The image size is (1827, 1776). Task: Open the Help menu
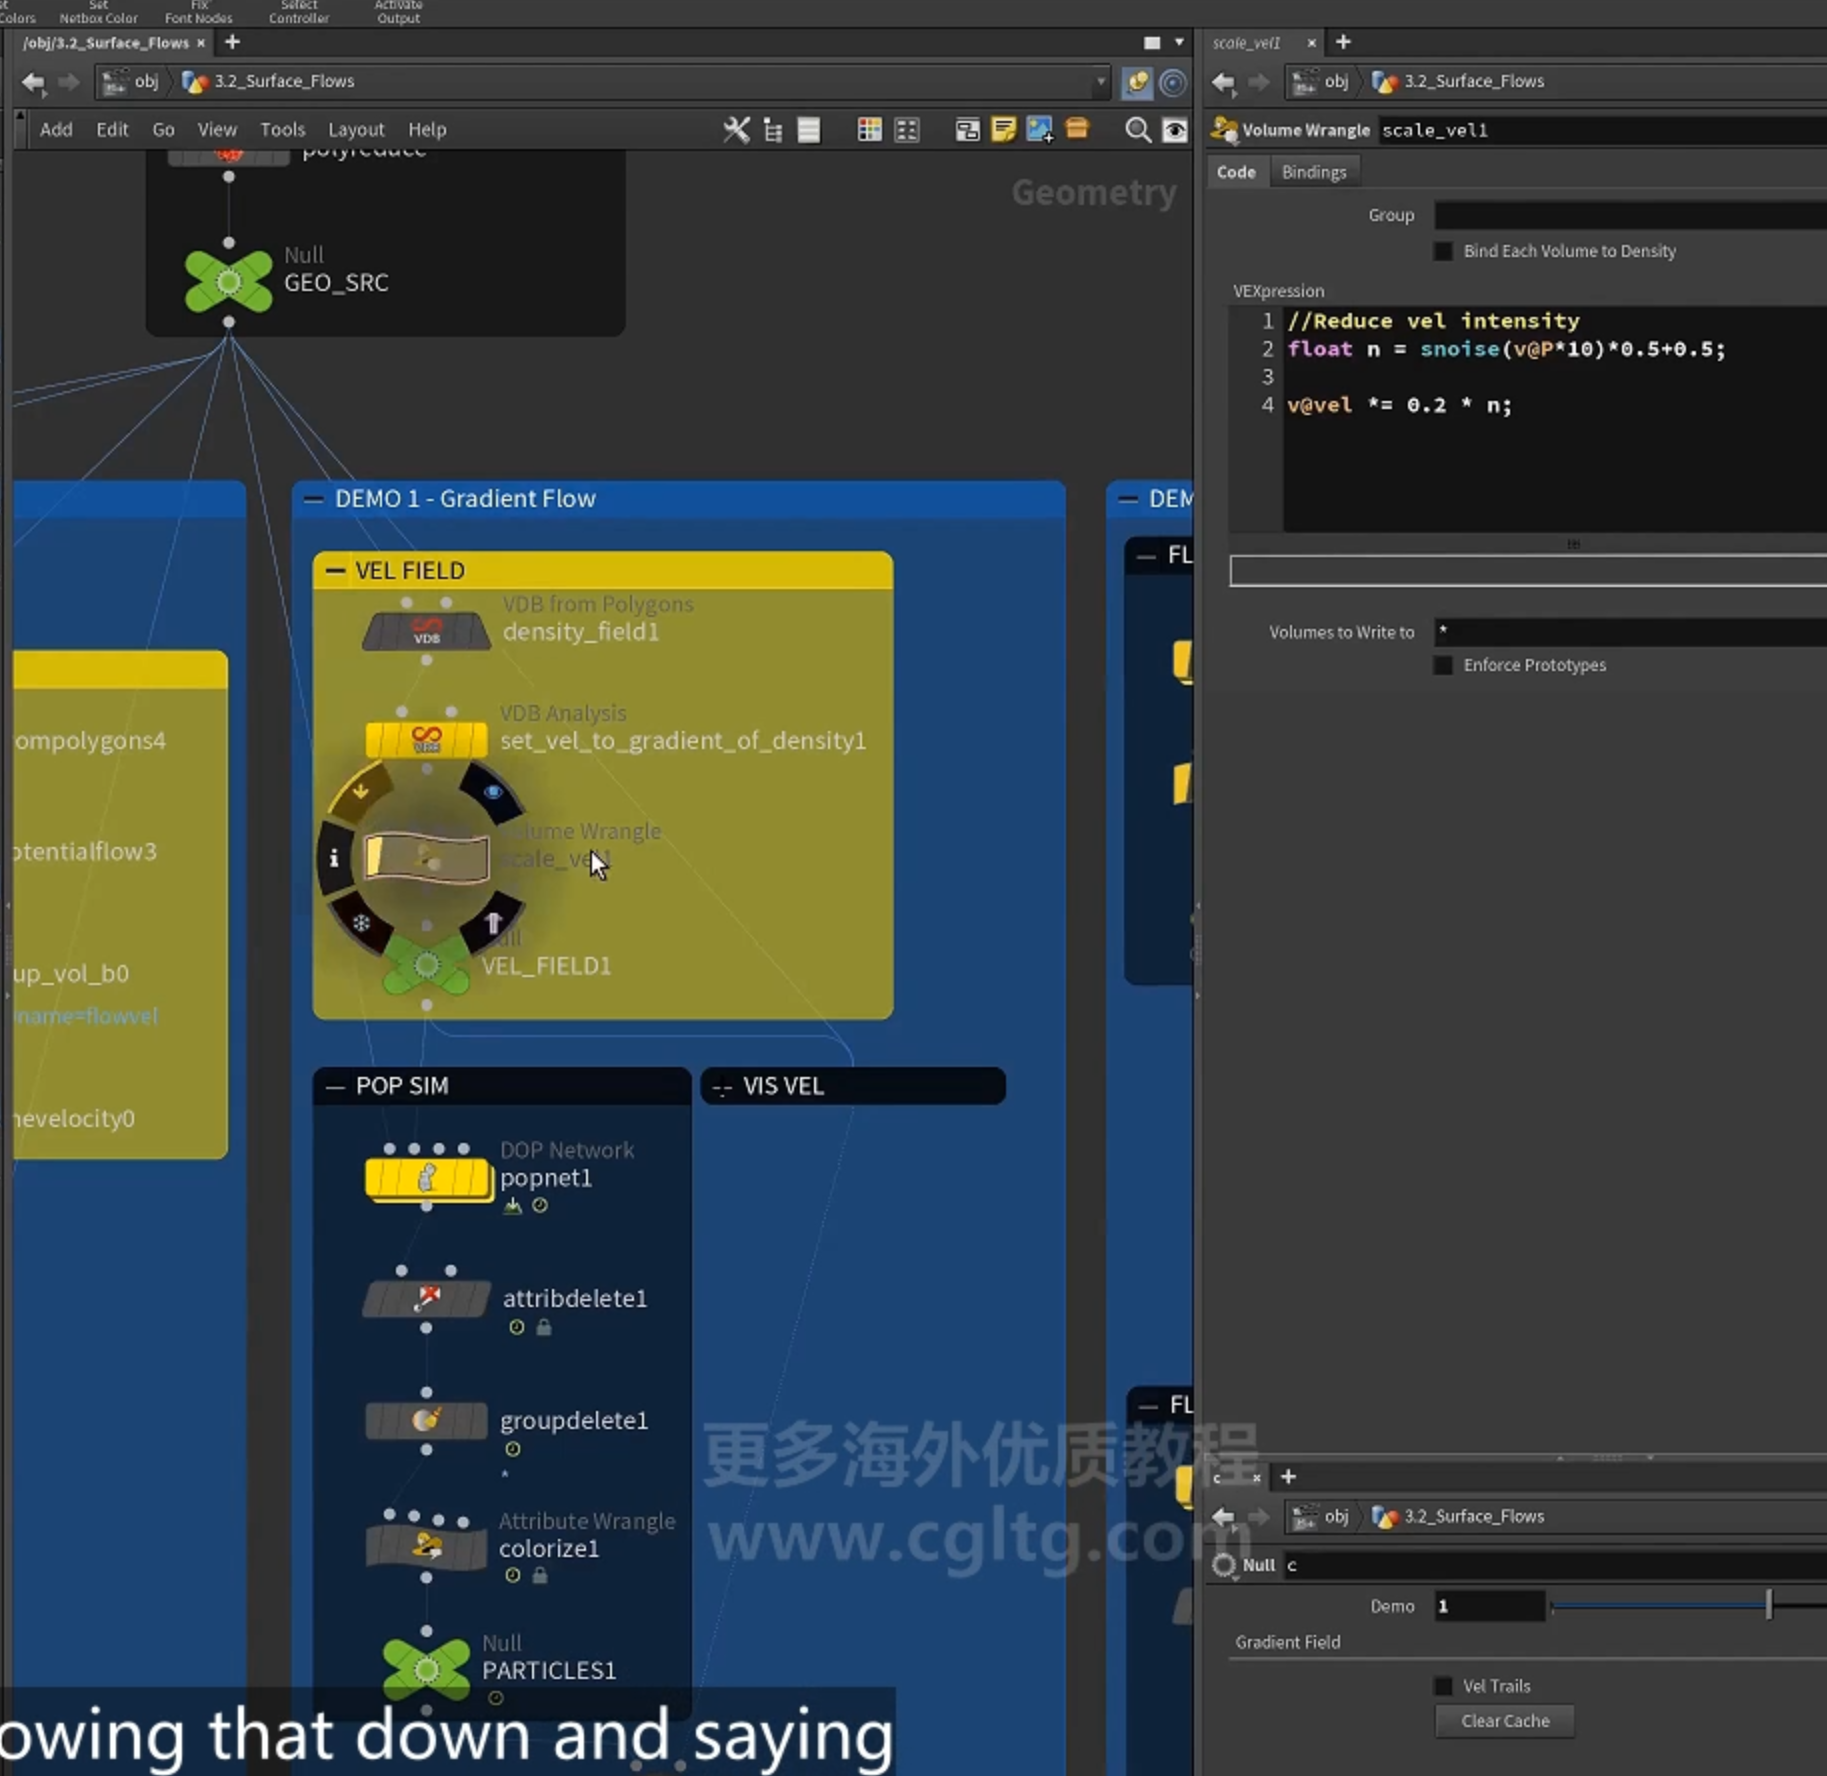(427, 130)
